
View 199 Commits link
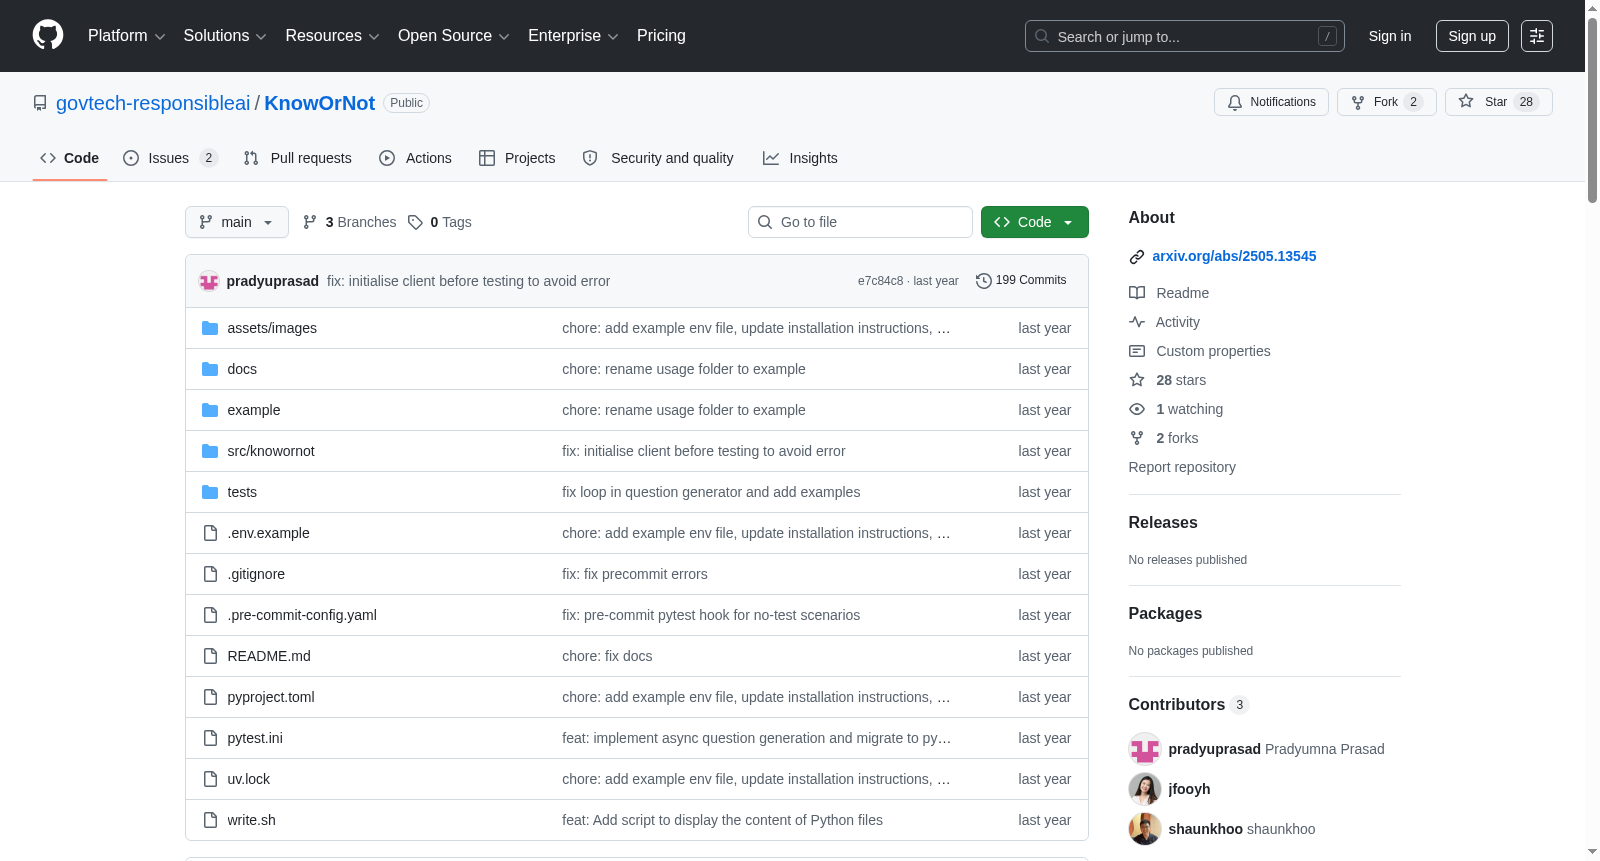click(1021, 281)
